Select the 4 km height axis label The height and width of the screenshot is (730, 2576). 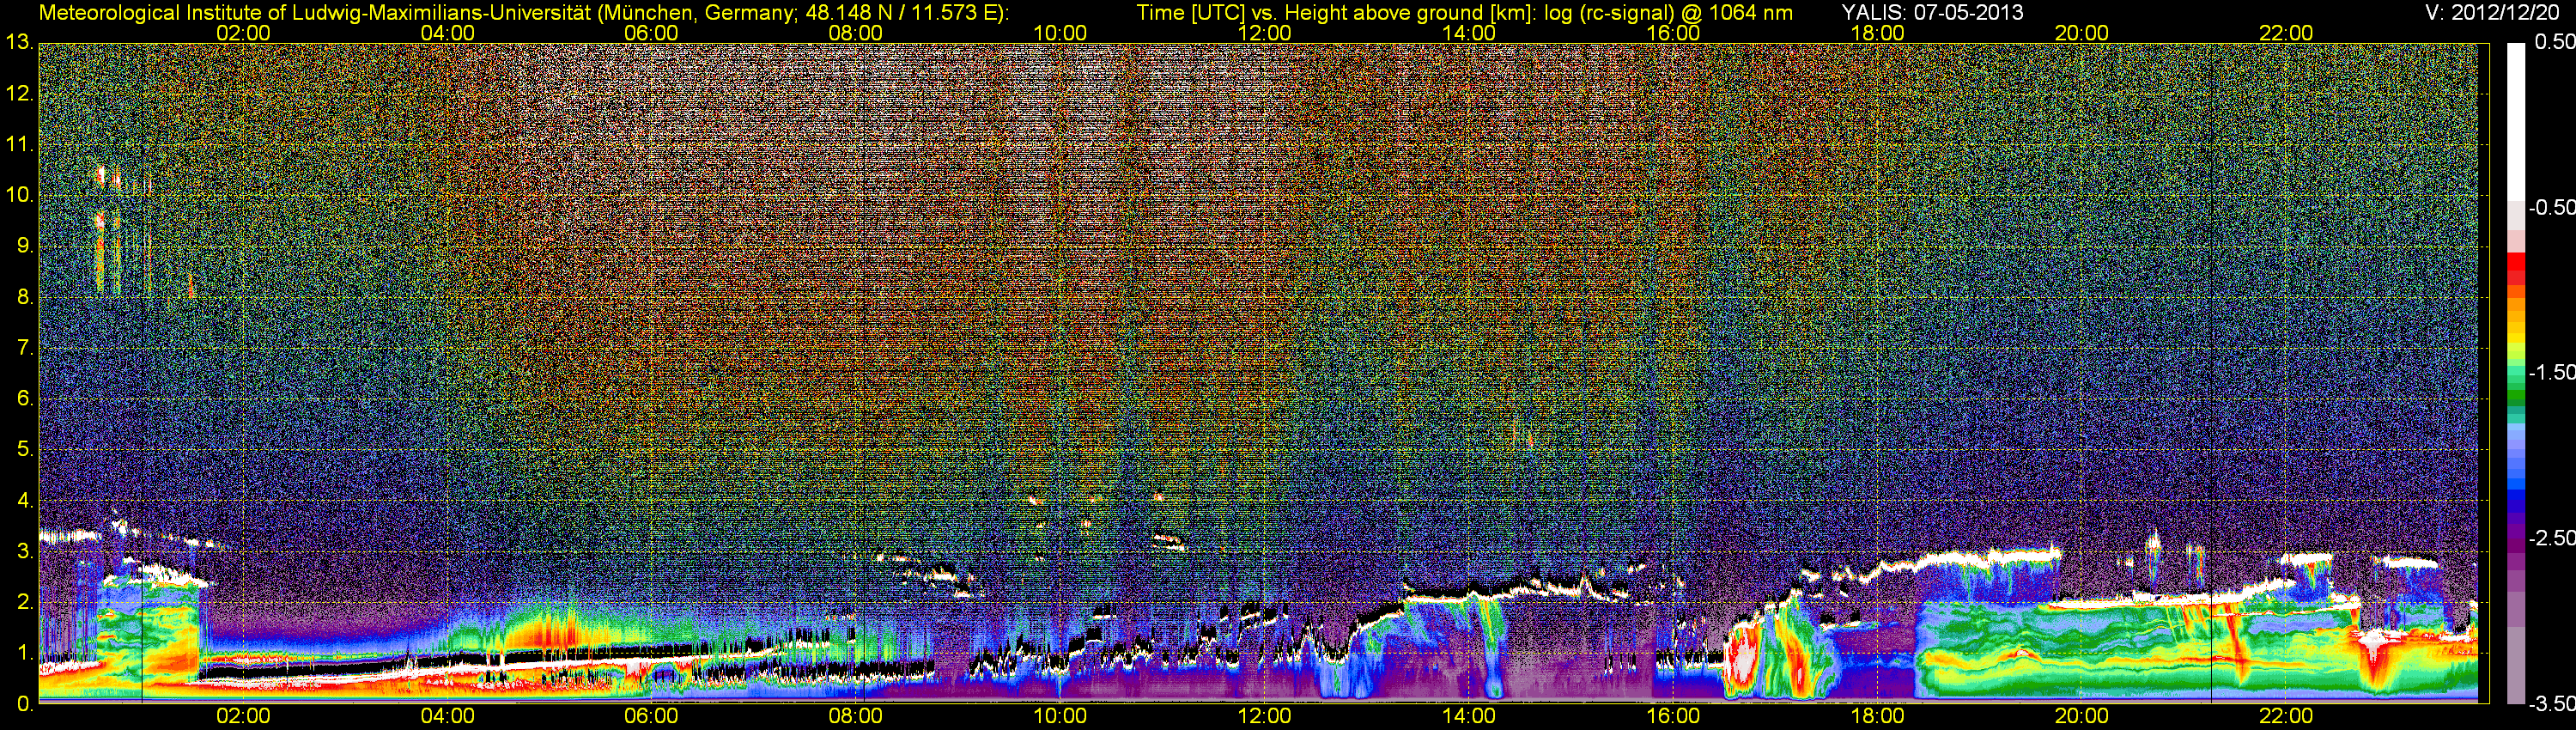(x=24, y=501)
